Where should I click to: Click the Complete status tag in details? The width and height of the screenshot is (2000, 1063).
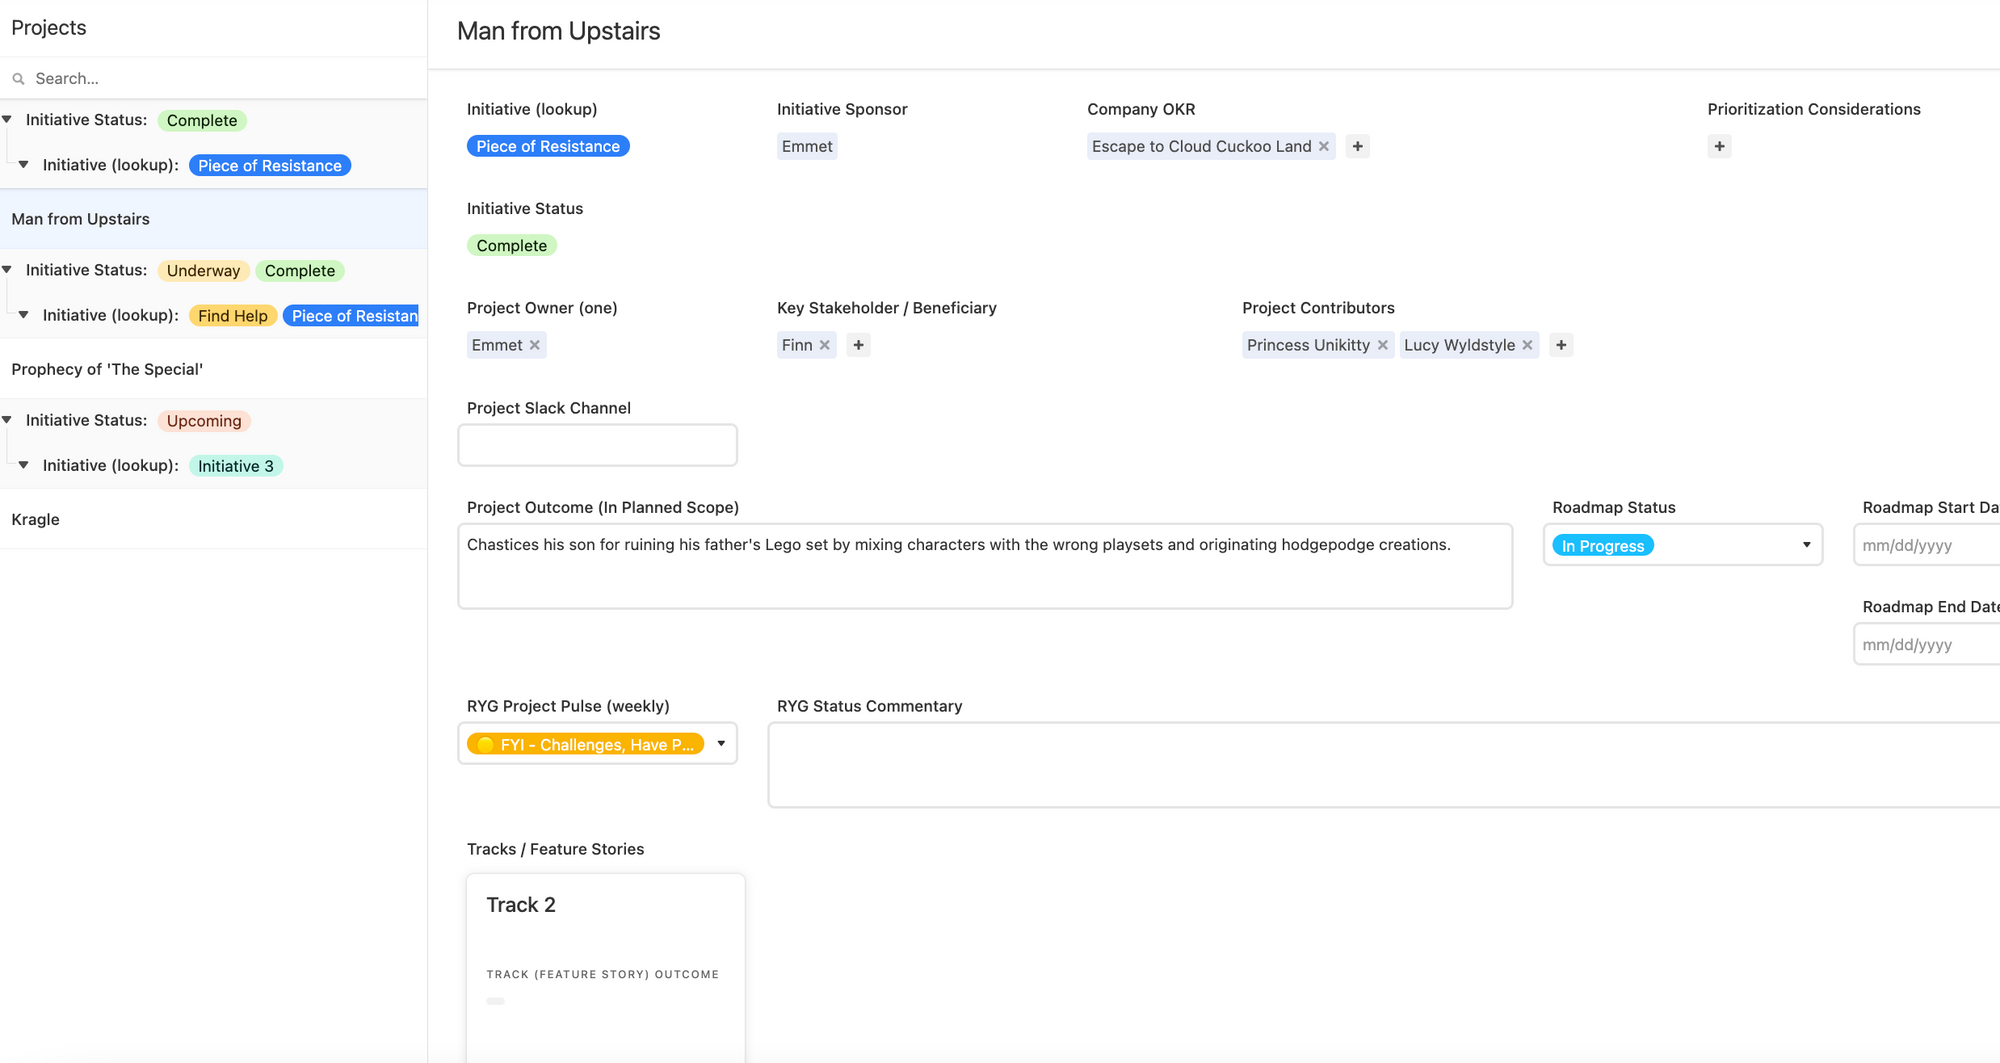click(x=512, y=245)
